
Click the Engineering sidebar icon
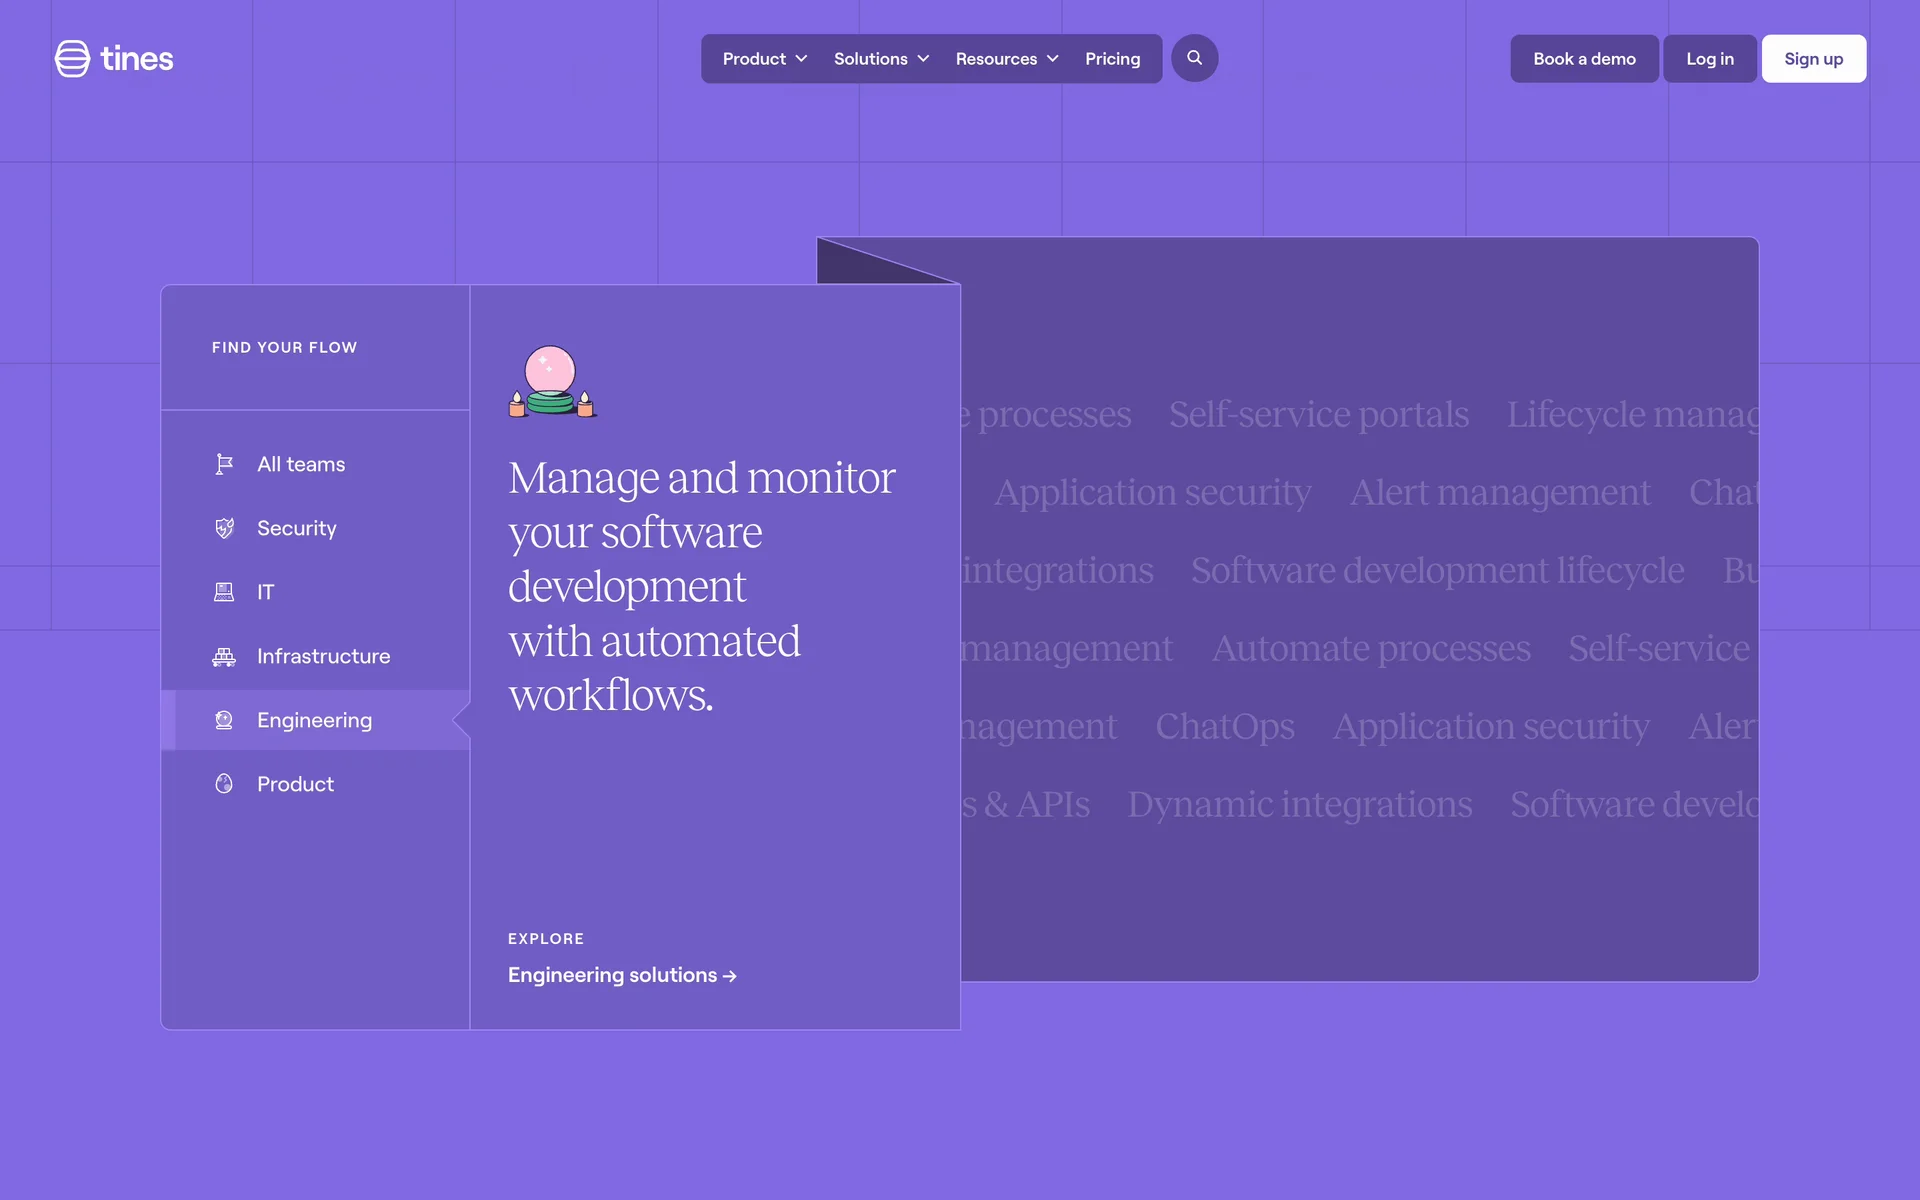point(224,720)
